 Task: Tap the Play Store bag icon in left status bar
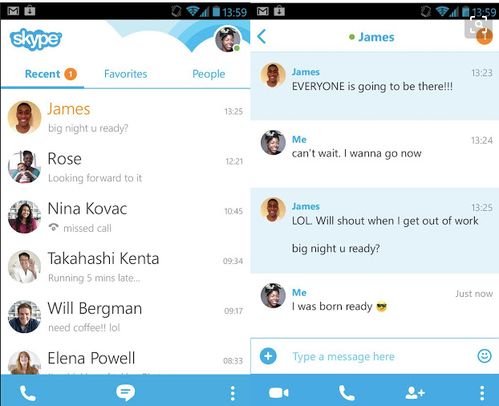click(30, 11)
